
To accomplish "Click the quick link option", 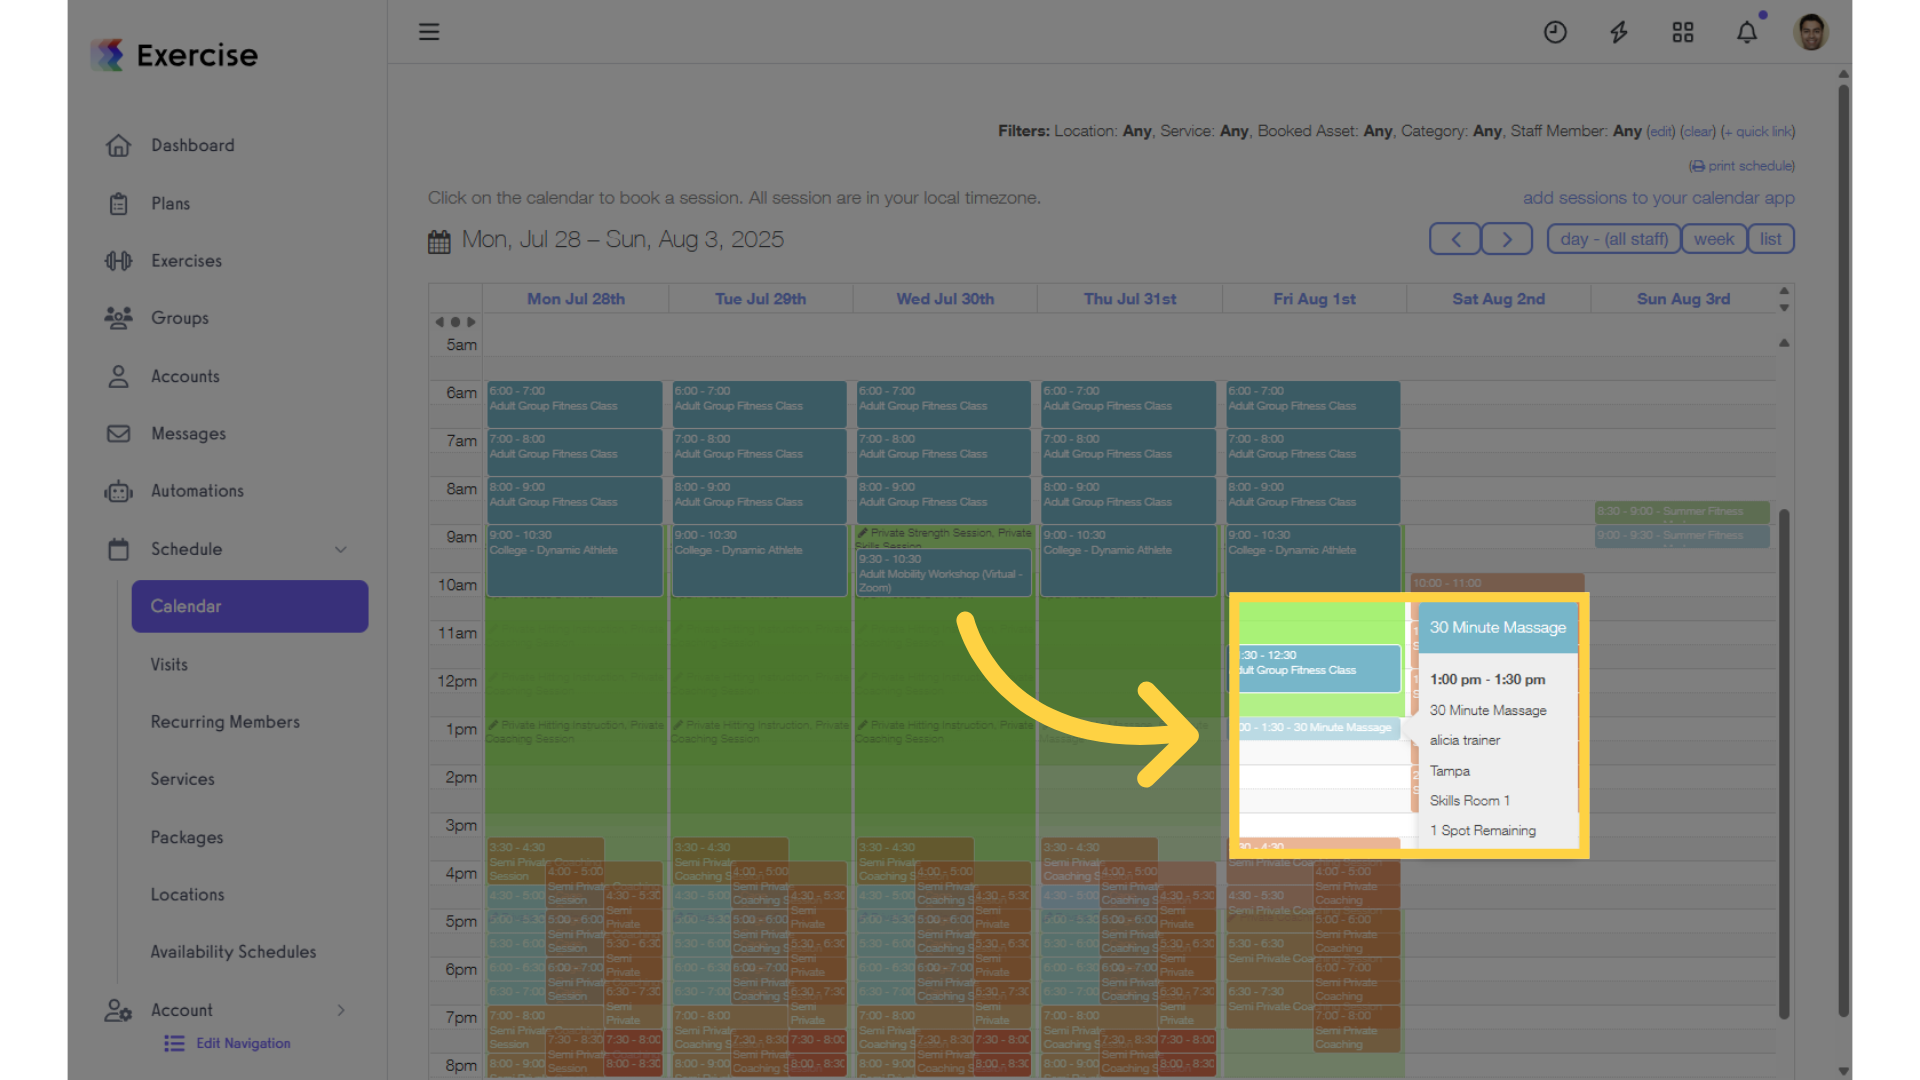I will [1758, 131].
